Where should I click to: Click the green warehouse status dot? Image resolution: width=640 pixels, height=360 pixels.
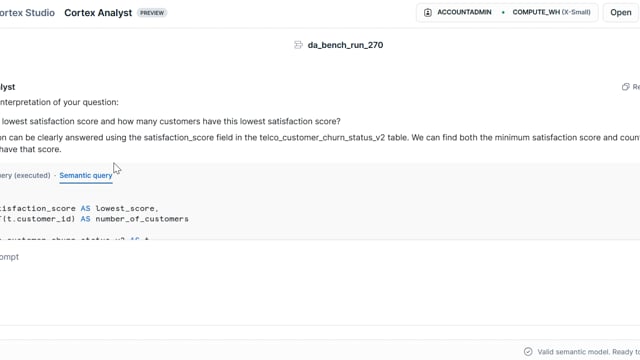coord(503,13)
